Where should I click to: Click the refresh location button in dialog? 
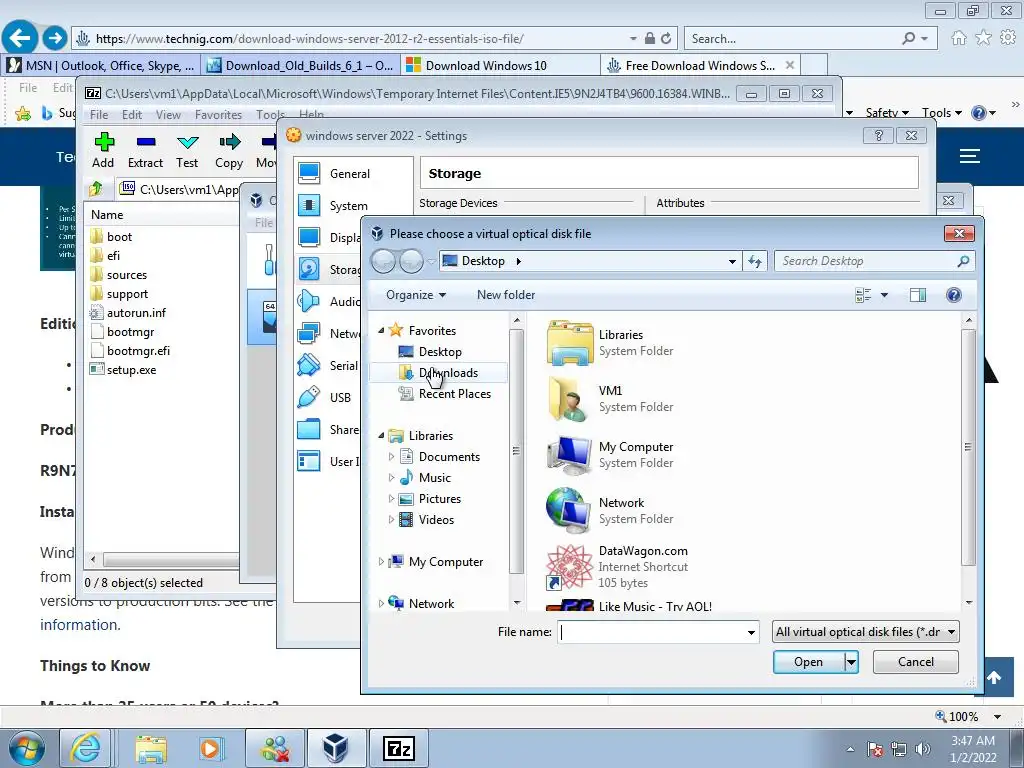point(755,261)
